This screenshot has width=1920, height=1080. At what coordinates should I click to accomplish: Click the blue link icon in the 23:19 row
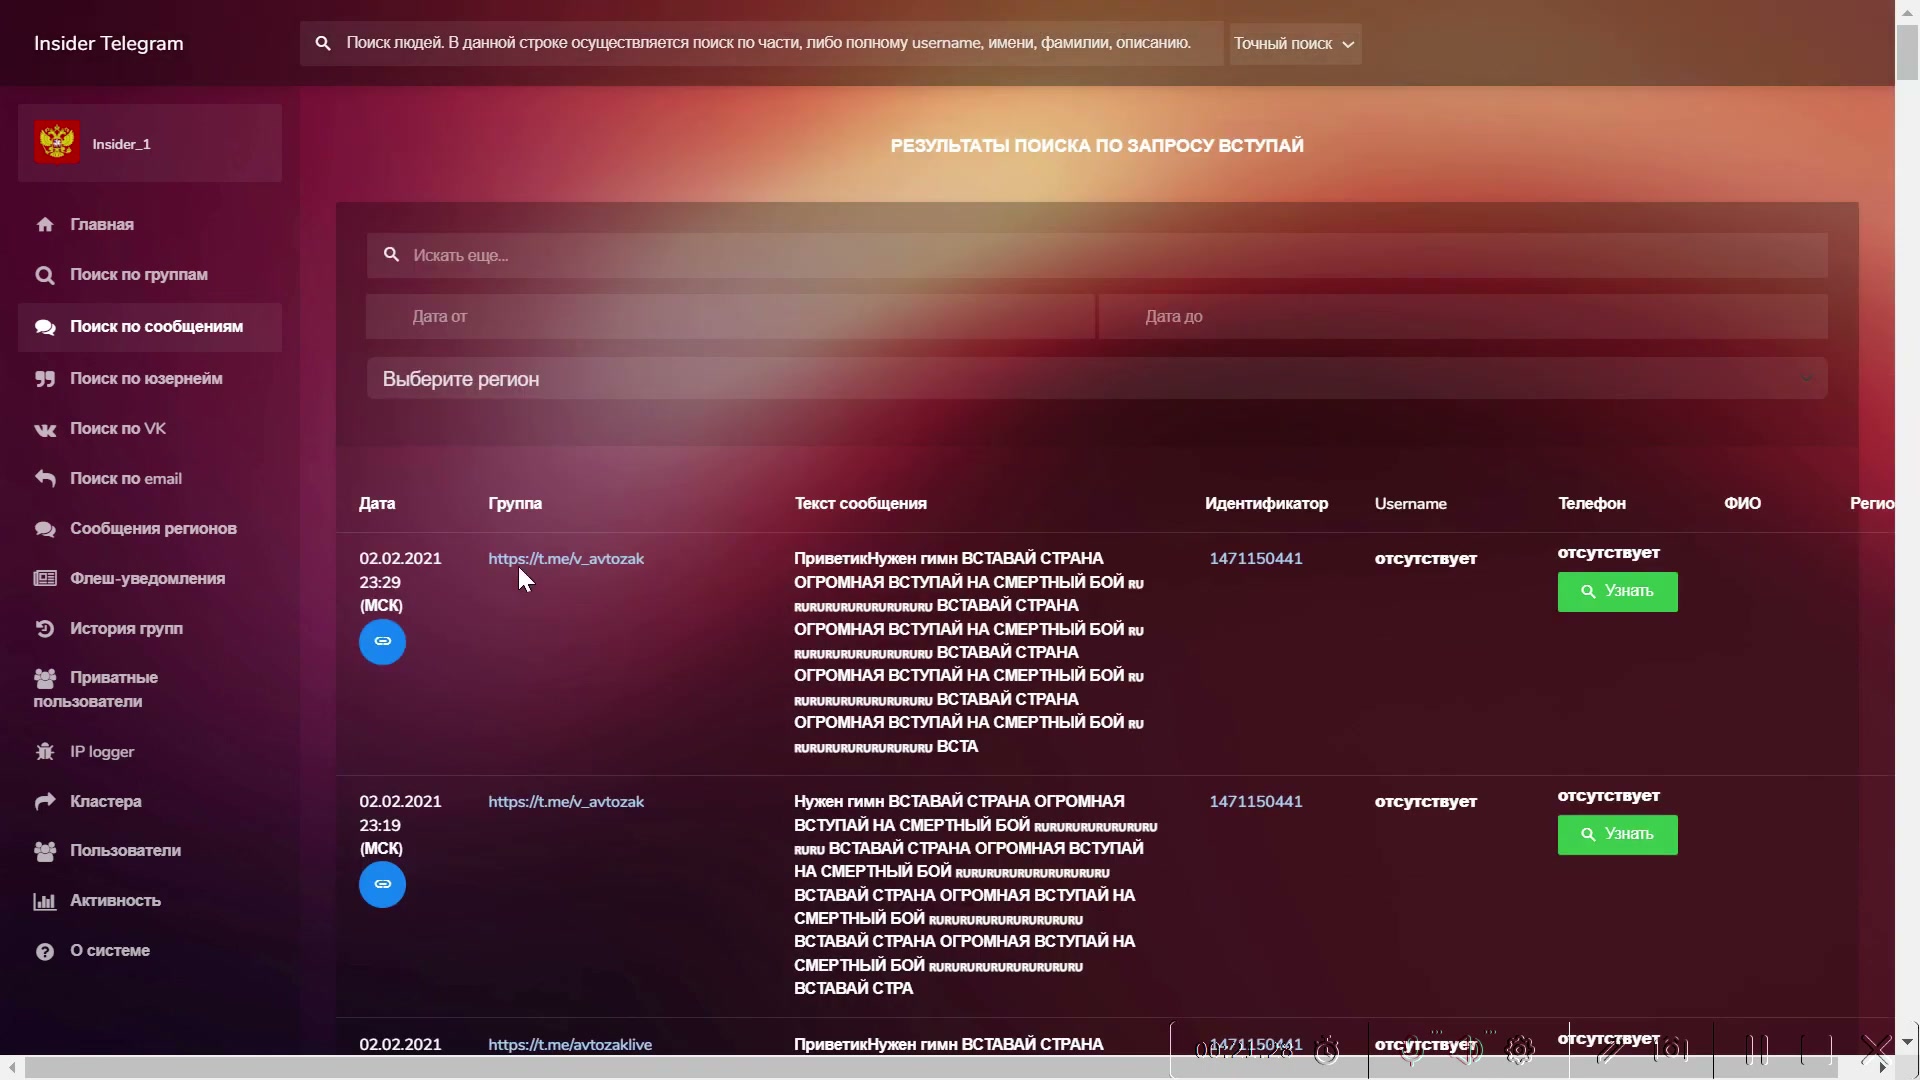tap(382, 884)
